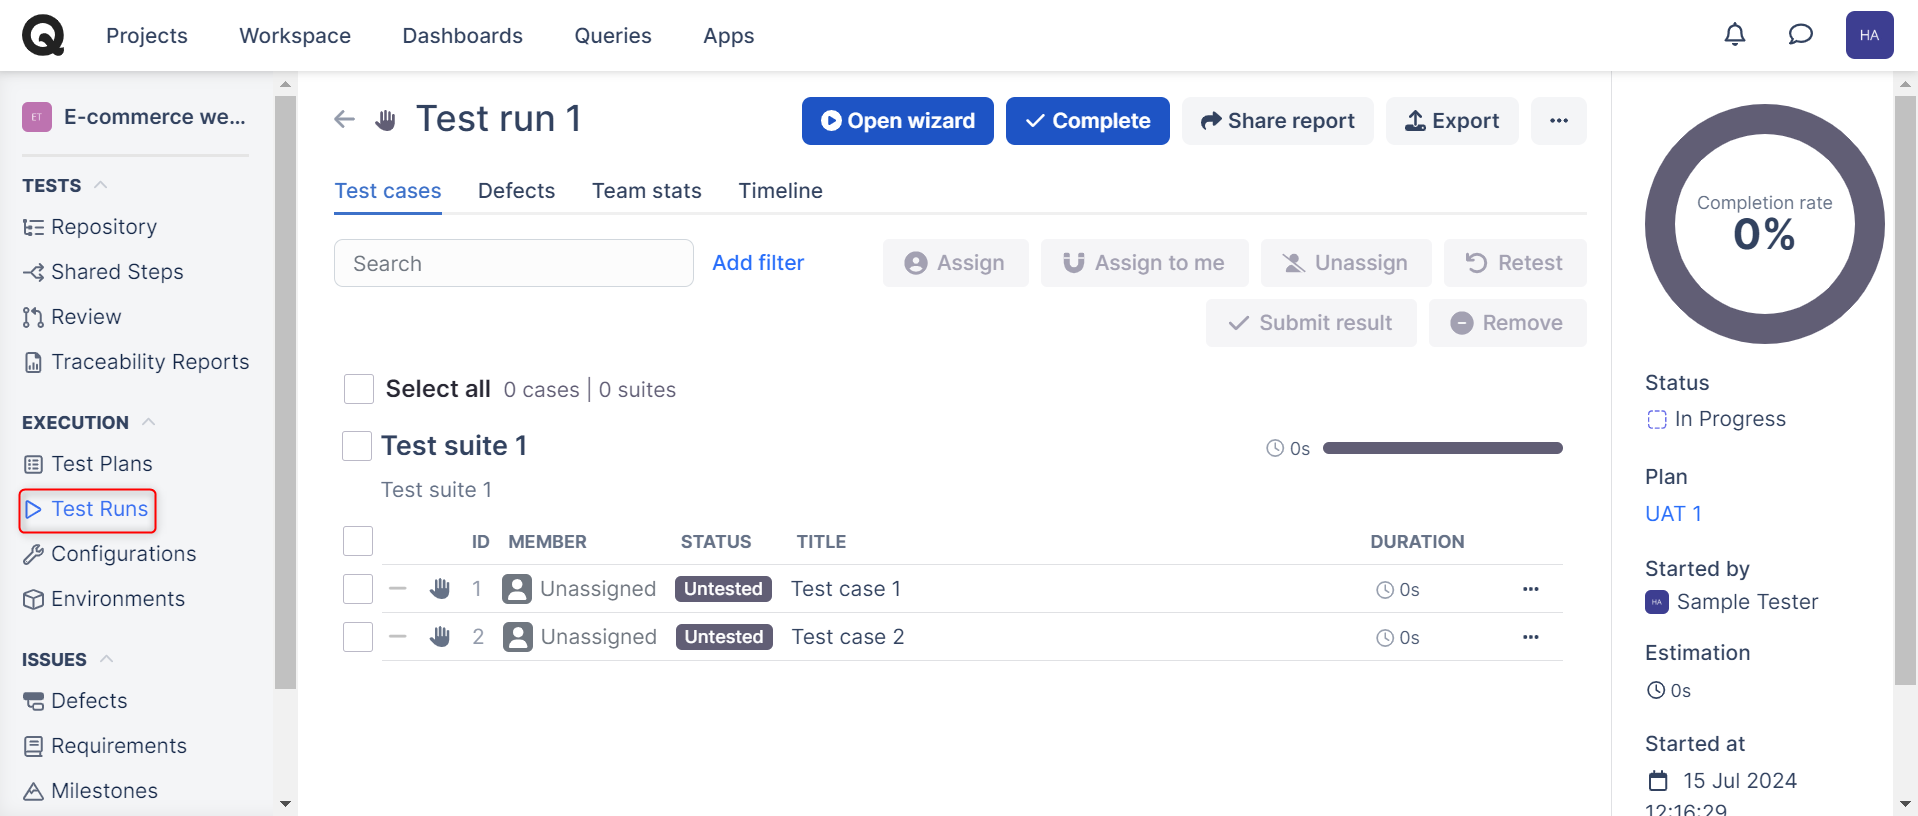Click the Qase logo in the top bar
The width and height of the screenshot is (1918, 816).
pos(43,35)
